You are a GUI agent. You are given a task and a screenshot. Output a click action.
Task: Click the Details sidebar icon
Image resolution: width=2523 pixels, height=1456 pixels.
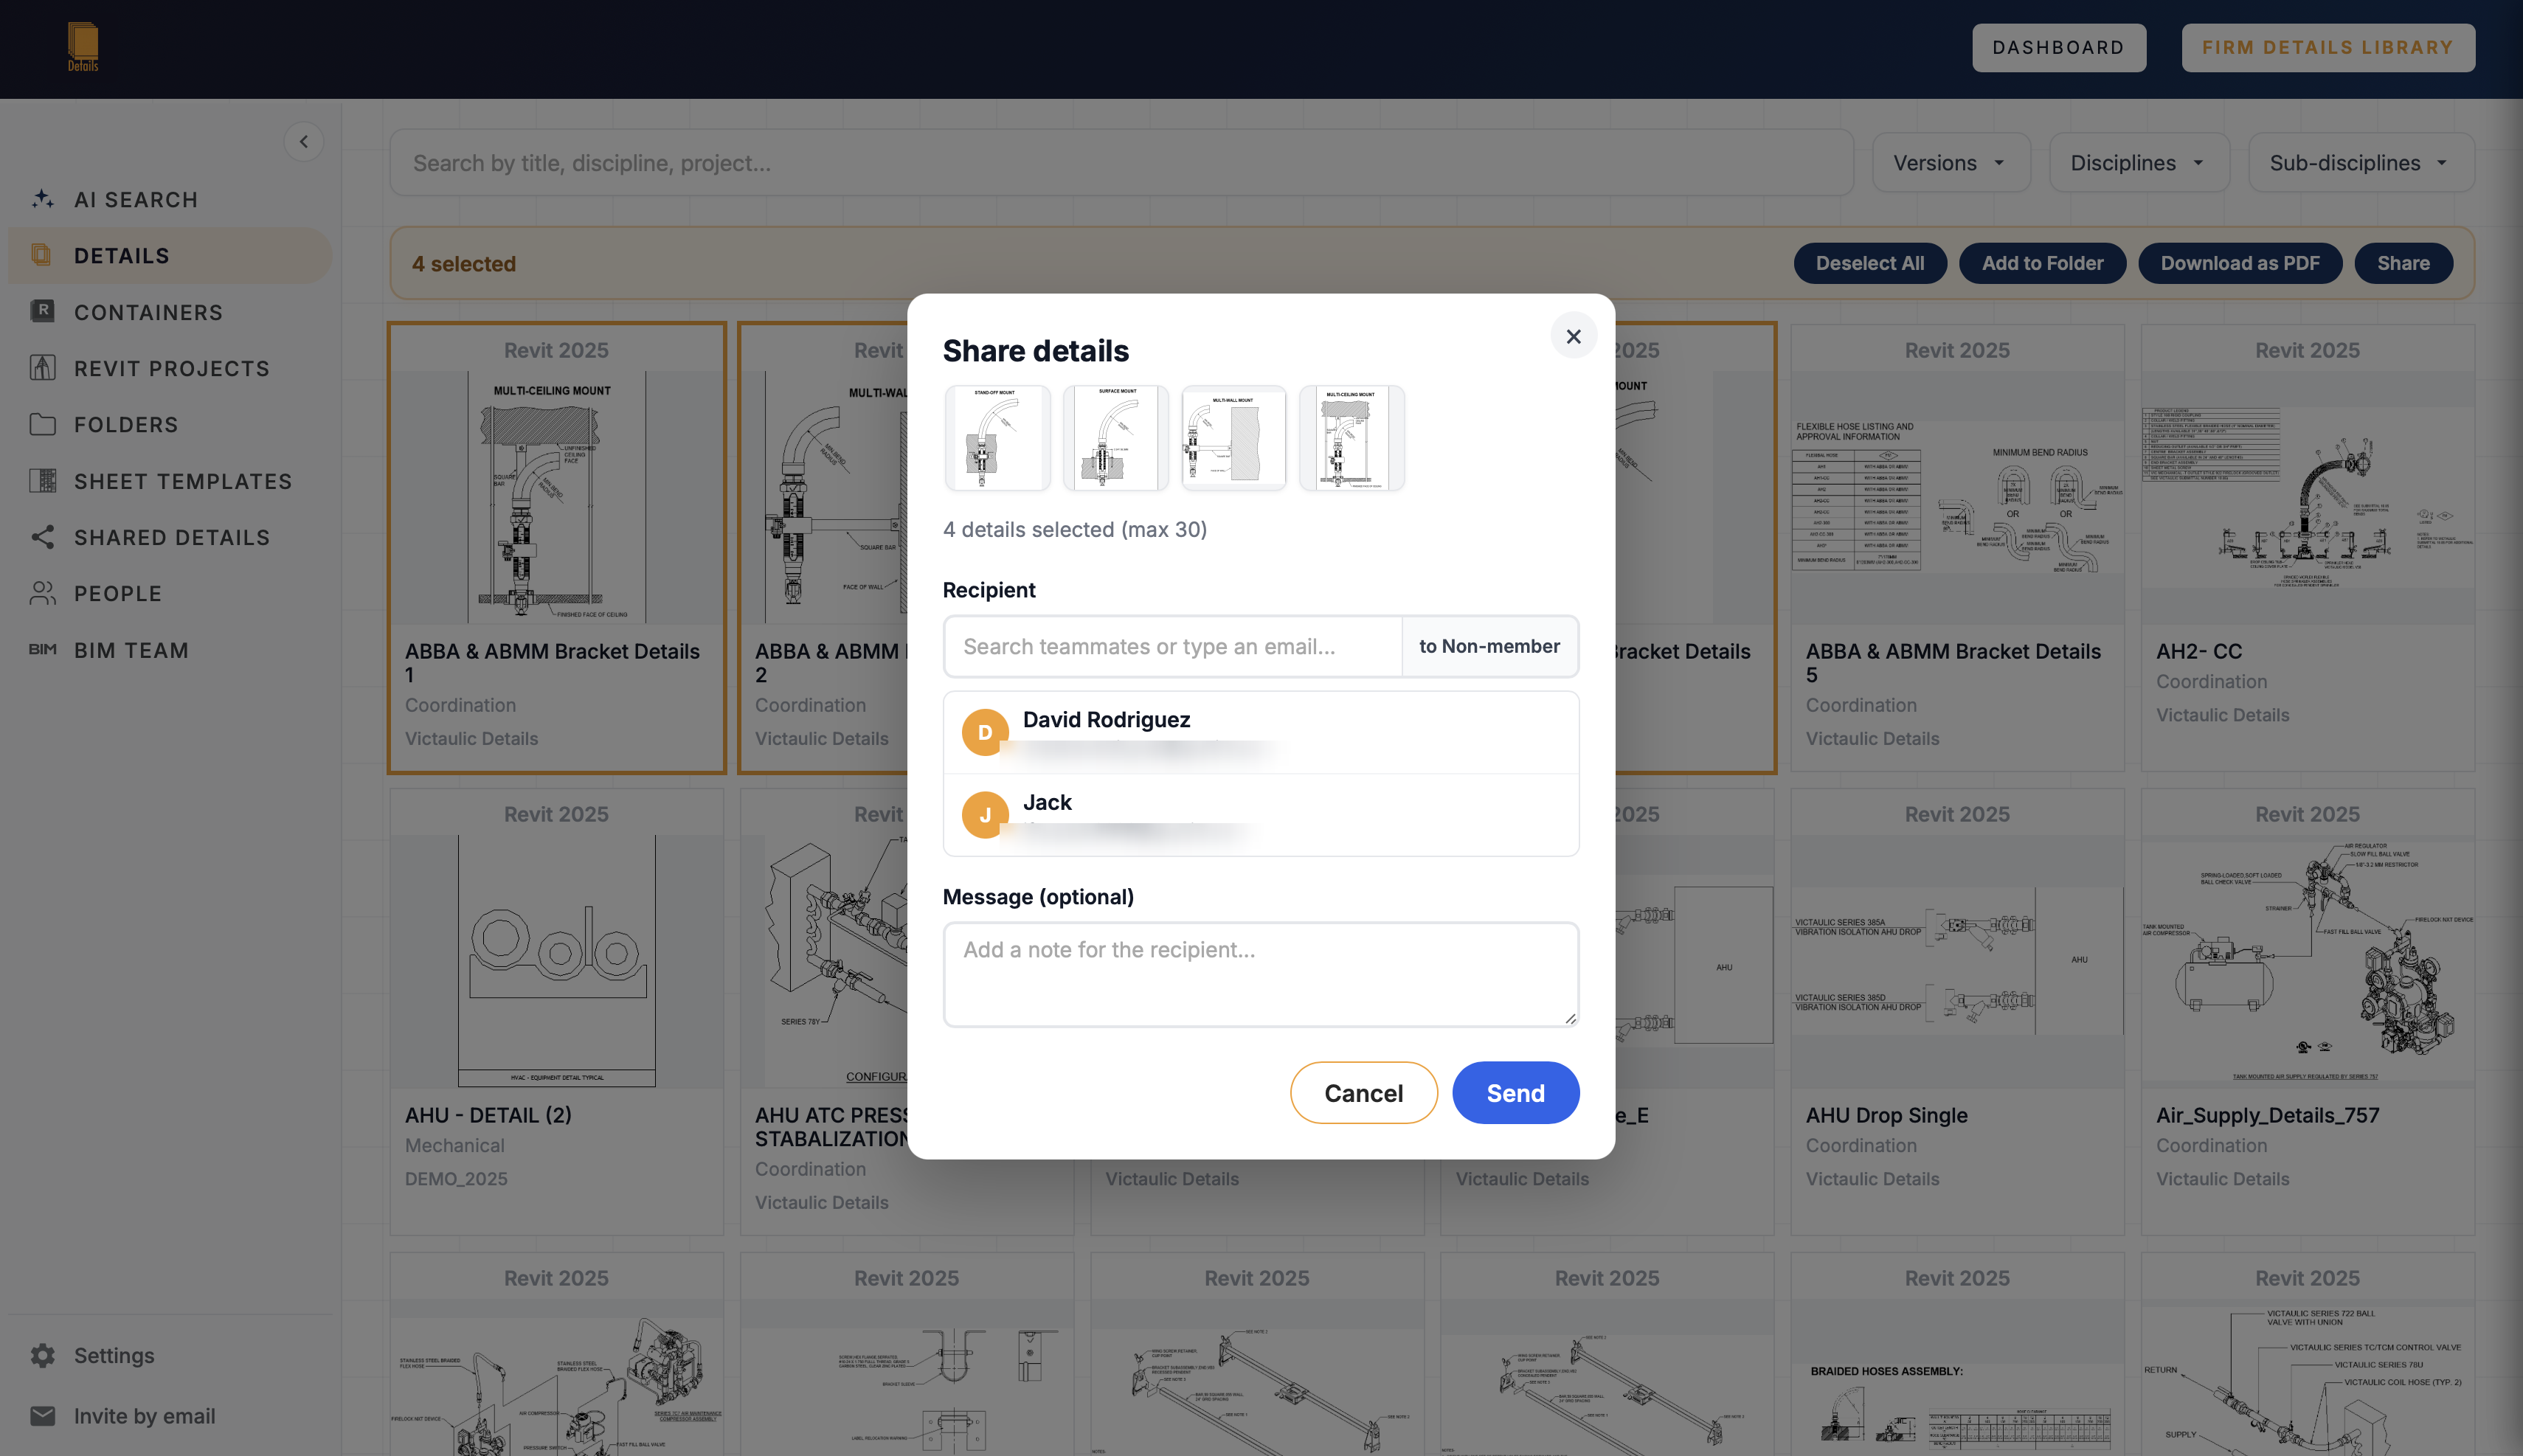[41, 255]
